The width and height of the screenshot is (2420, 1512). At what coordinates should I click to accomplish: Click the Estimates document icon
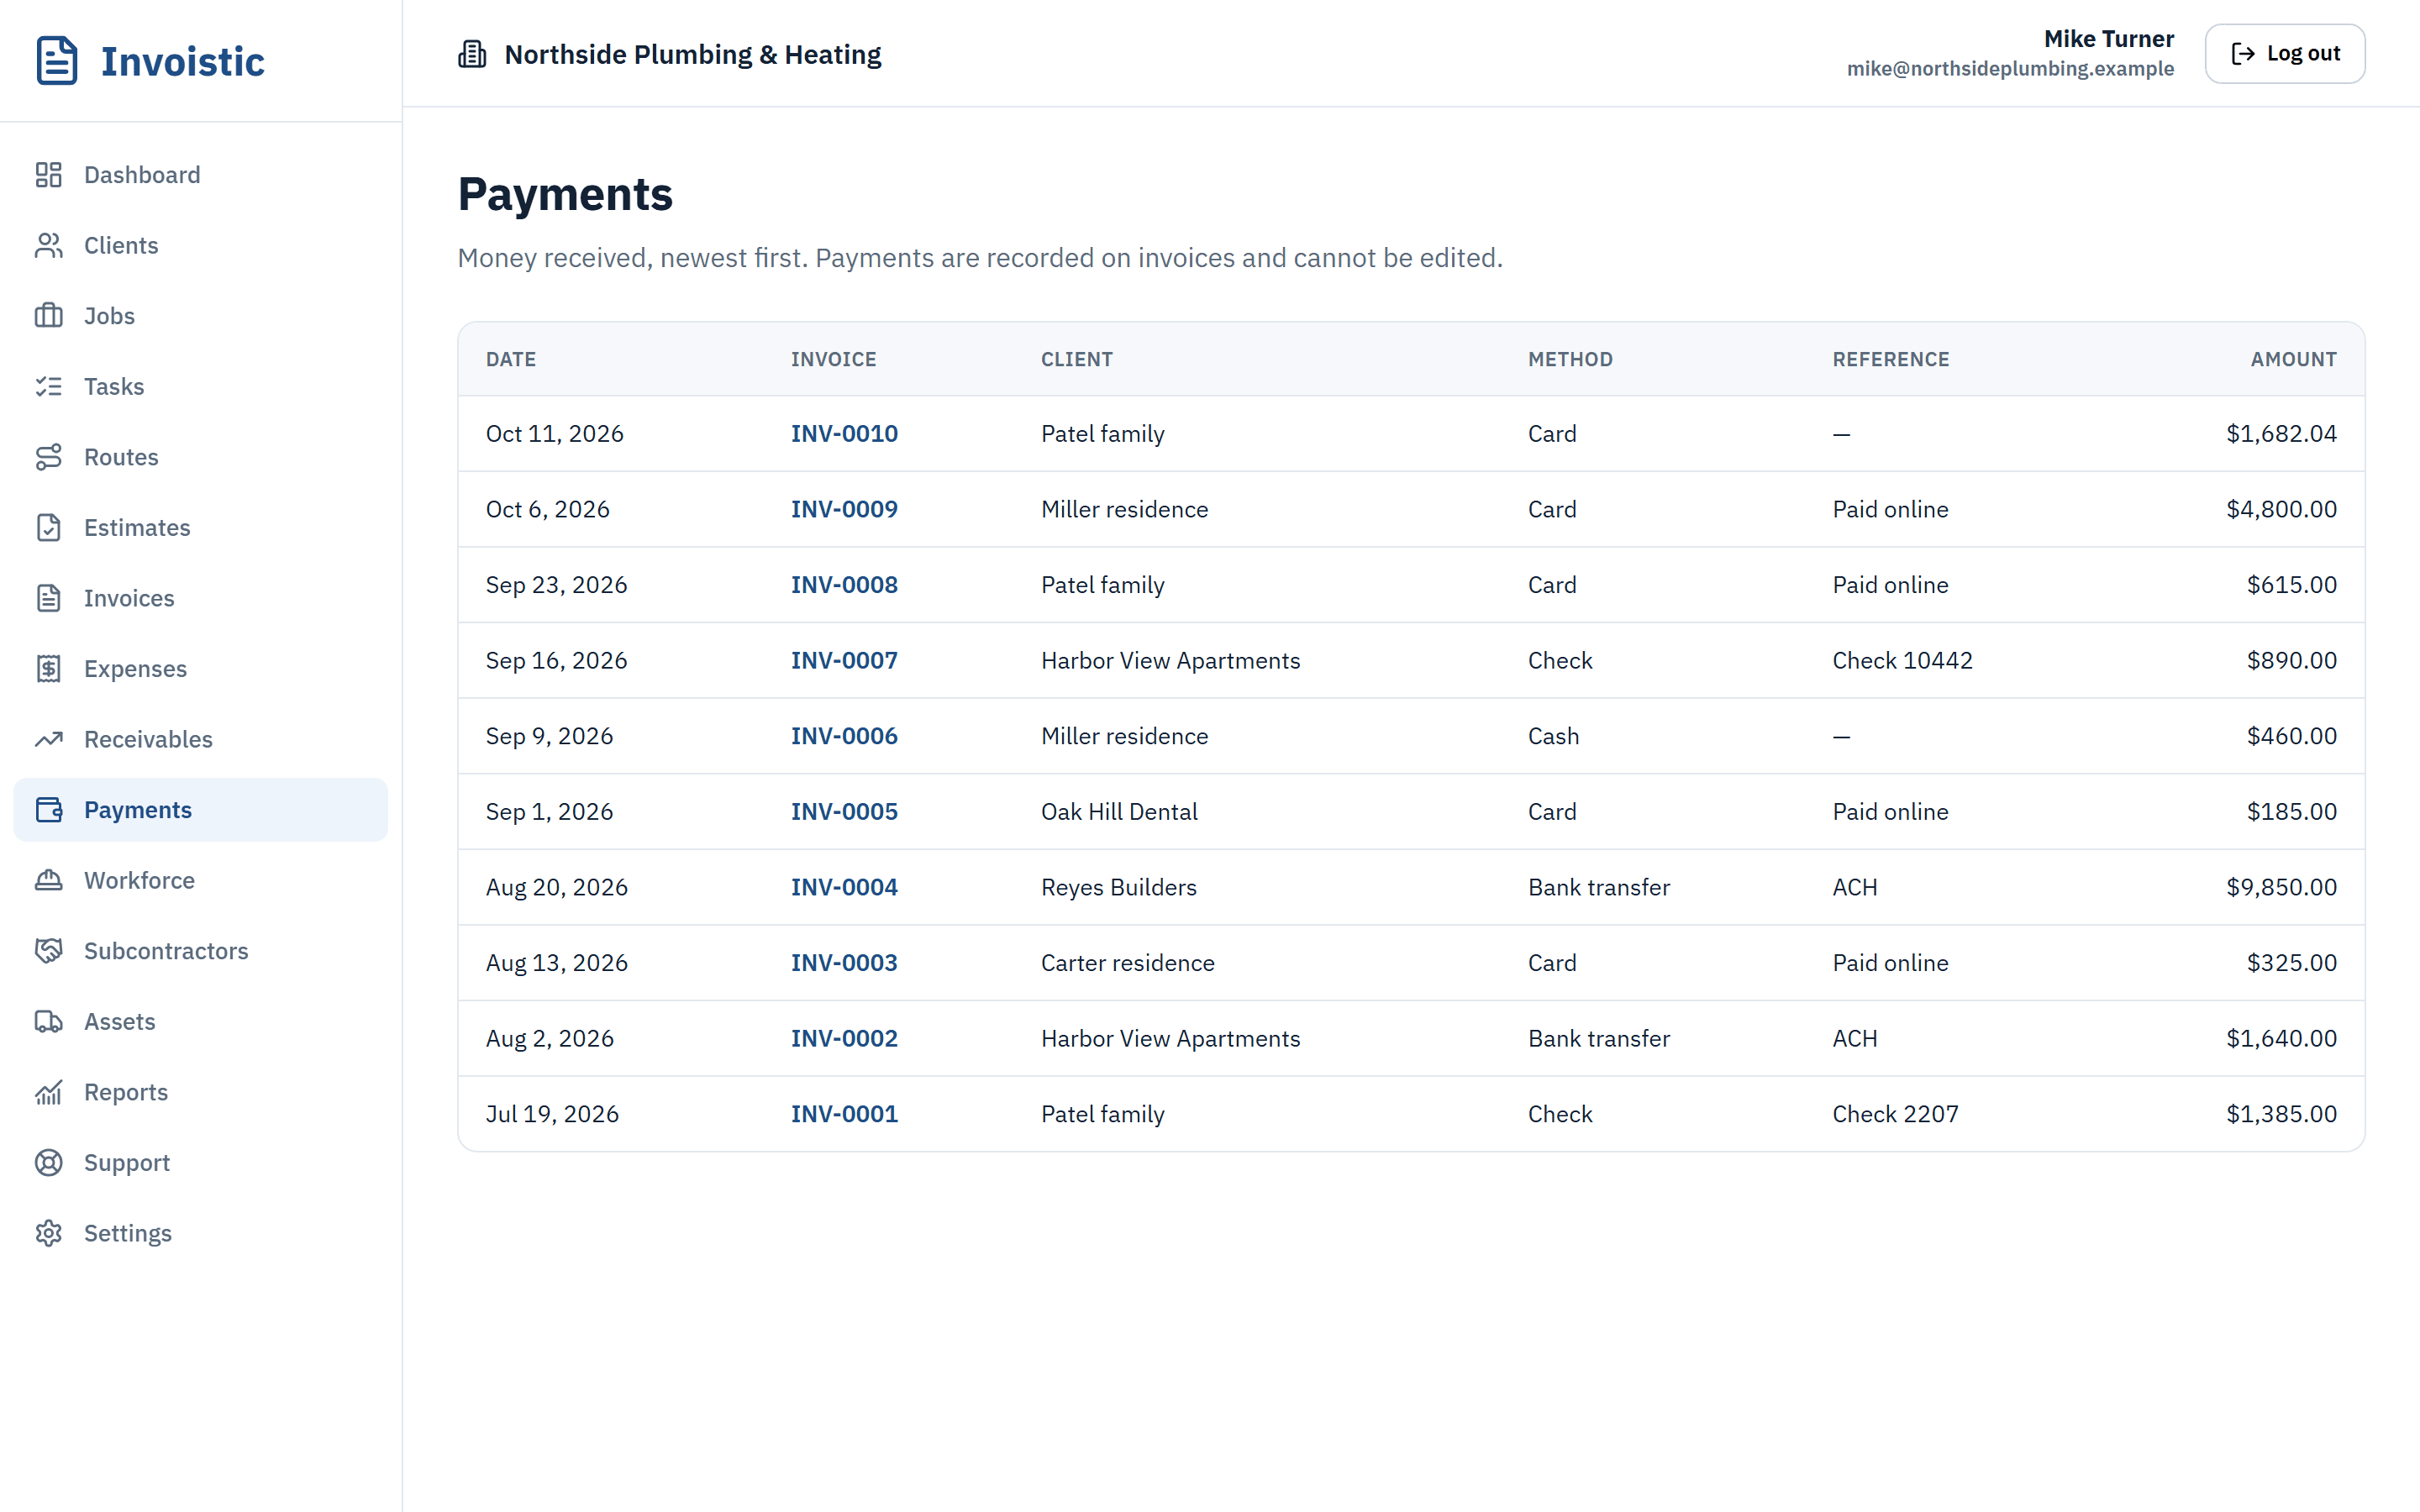49,527
